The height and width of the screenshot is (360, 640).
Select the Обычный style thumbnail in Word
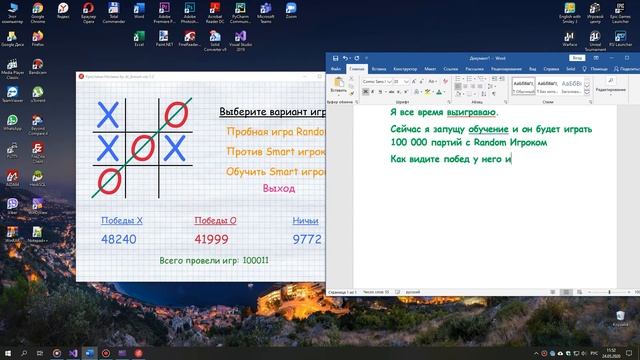point(523,86)
